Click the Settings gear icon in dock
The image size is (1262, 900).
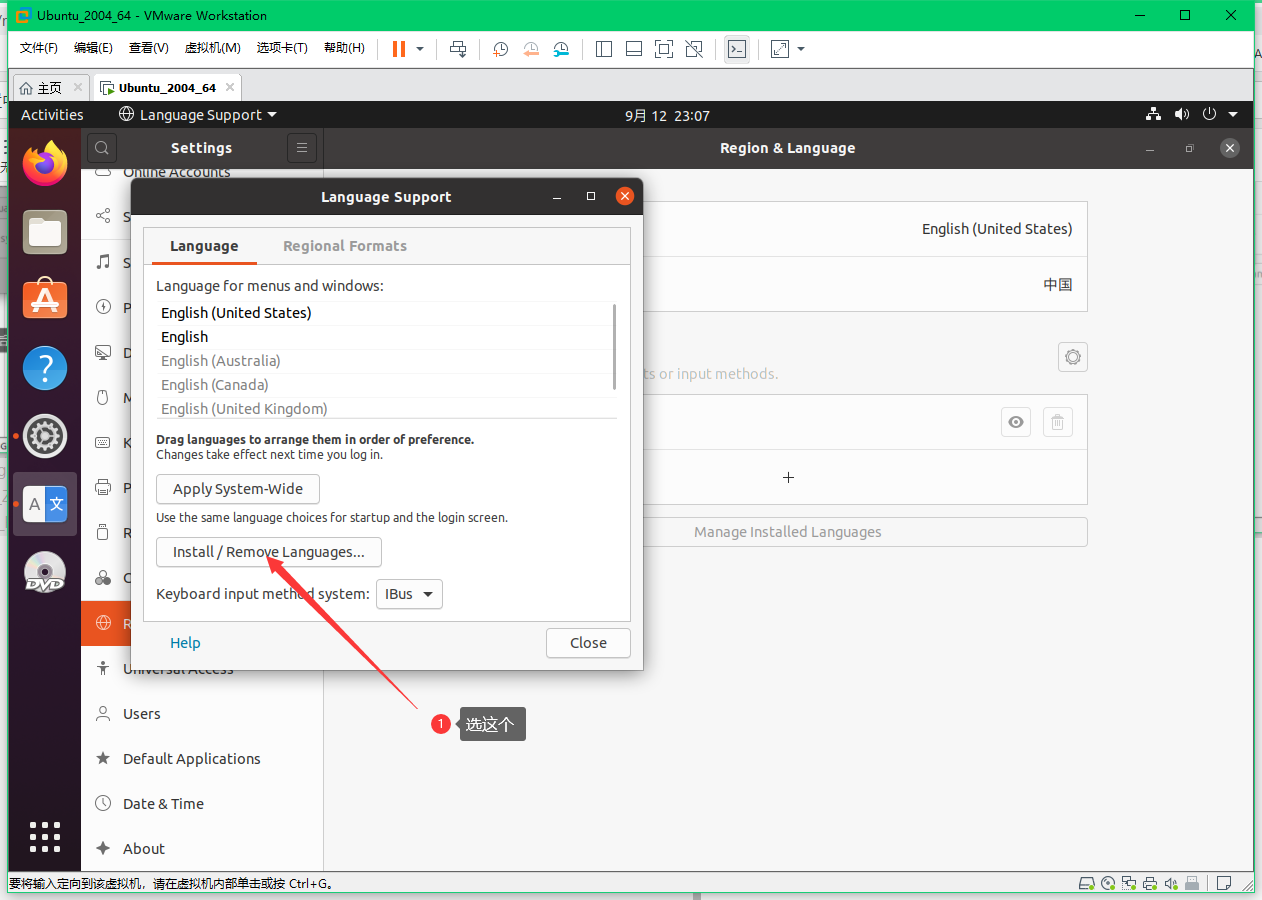coord(45,436)
